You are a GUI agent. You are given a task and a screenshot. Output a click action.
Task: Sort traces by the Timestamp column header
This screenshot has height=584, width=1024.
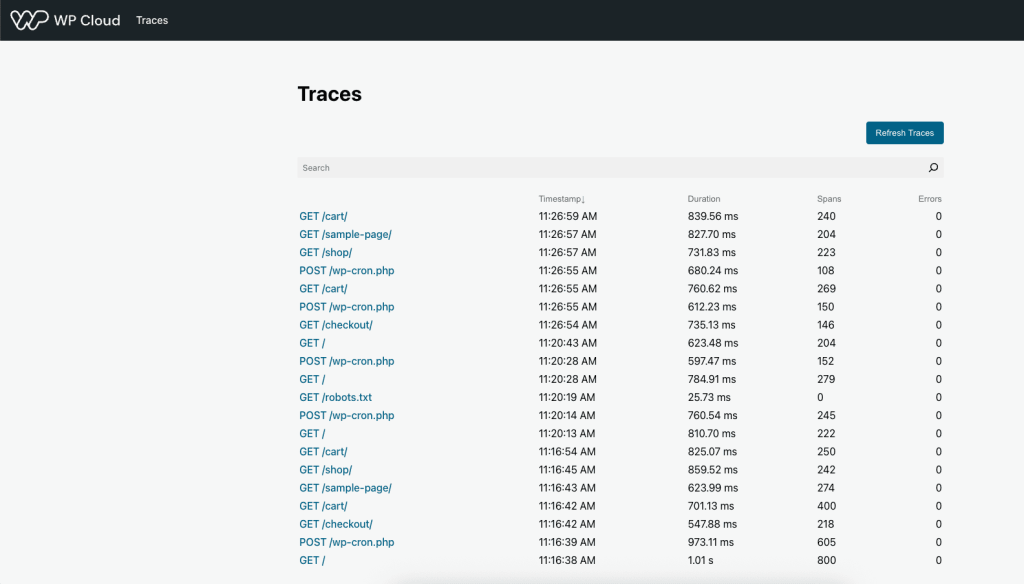click(561, 199)
